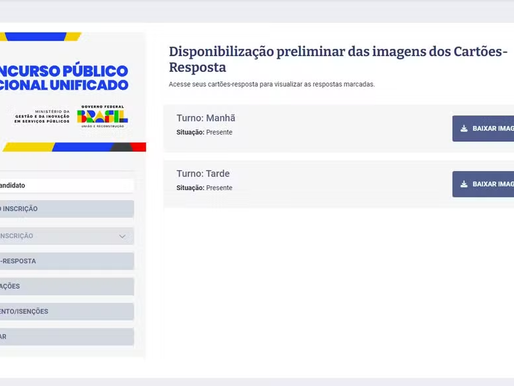Click 'Situação: Presente' under Tarde
The width and height of the screenshot is (514, 386).
click(204, 188)
